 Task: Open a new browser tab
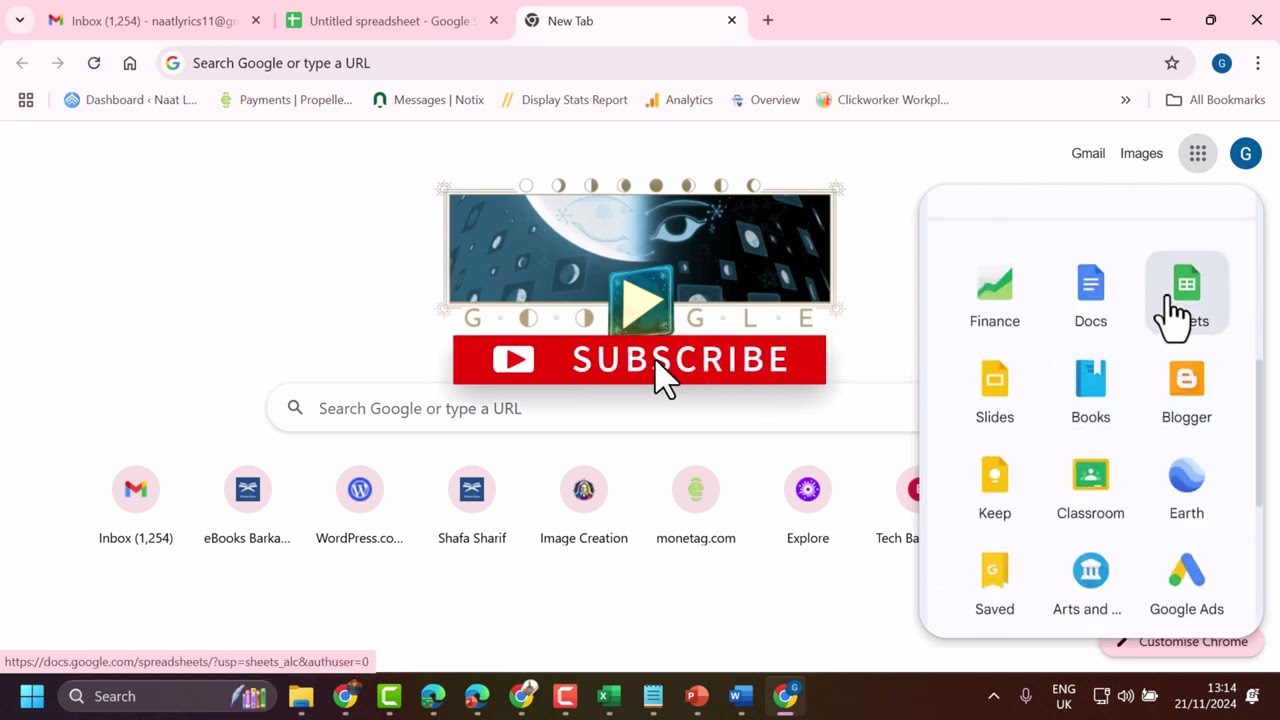click(768, 20)
